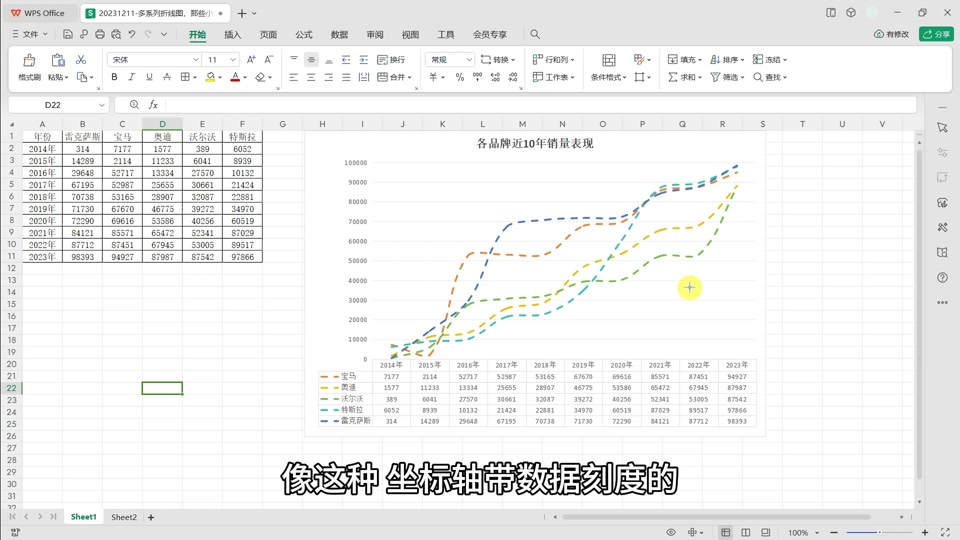Click the 筛选 filter button
Image resolution: width=960 pixels, height=540 pixels.
pyautogui.click(x=727, y=77)
